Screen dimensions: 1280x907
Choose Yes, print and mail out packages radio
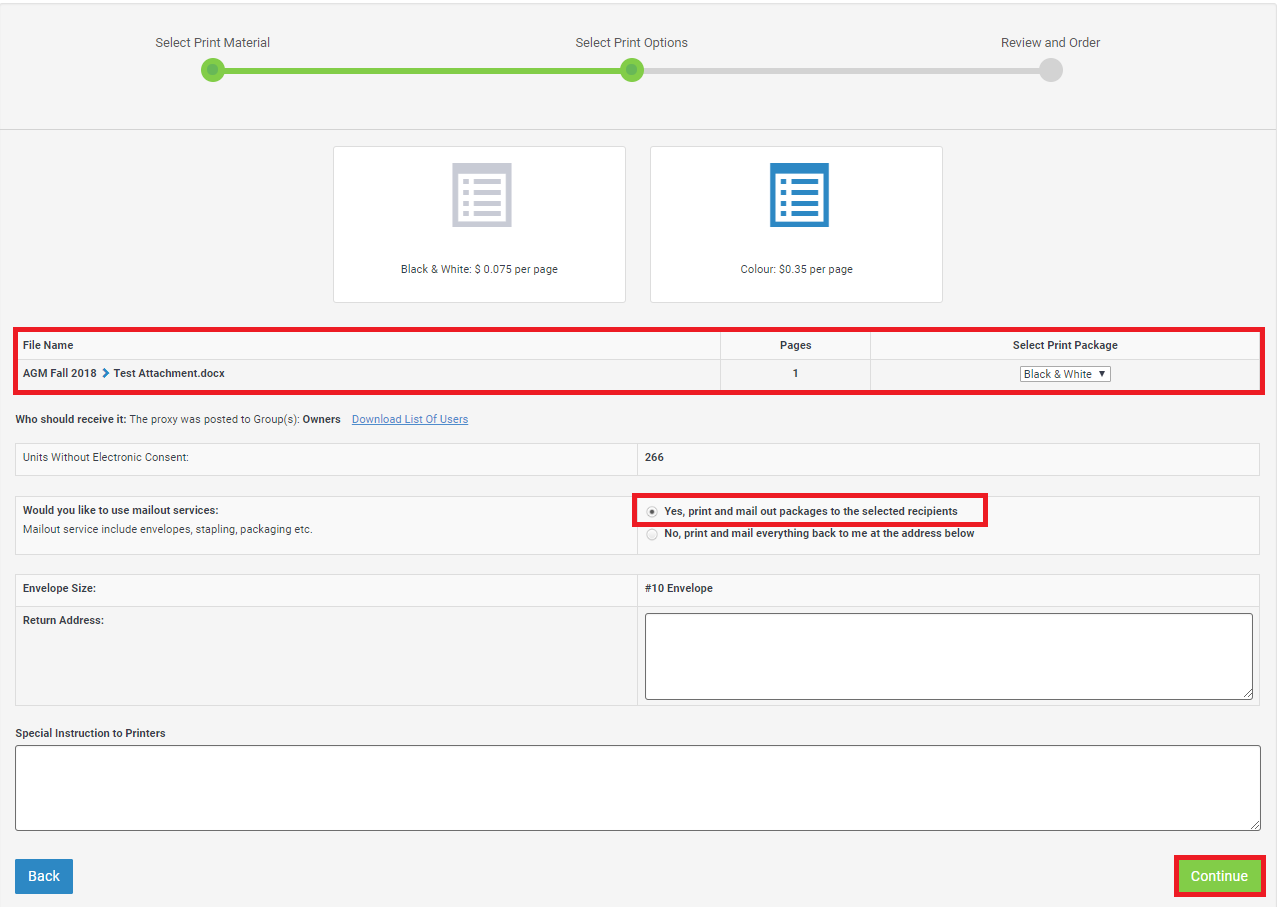click(652, 511)
